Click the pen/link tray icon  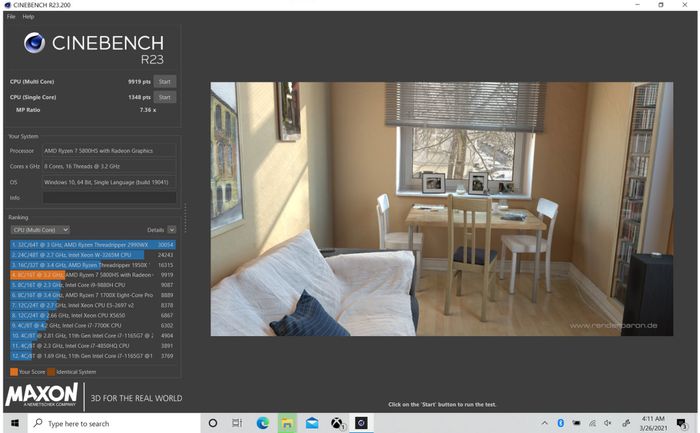click(626, 423)
